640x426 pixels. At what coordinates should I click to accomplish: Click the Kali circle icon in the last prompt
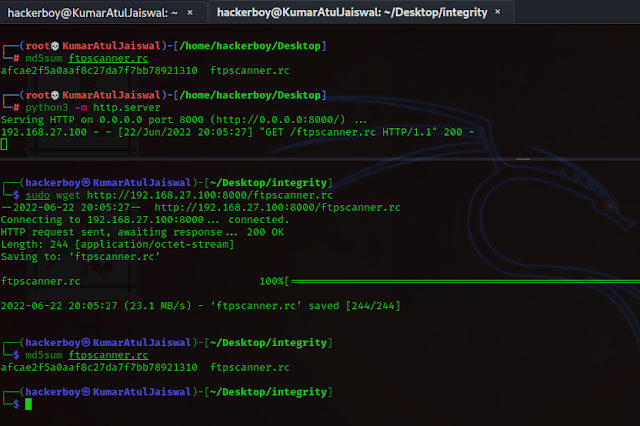[x=86, y=392]
